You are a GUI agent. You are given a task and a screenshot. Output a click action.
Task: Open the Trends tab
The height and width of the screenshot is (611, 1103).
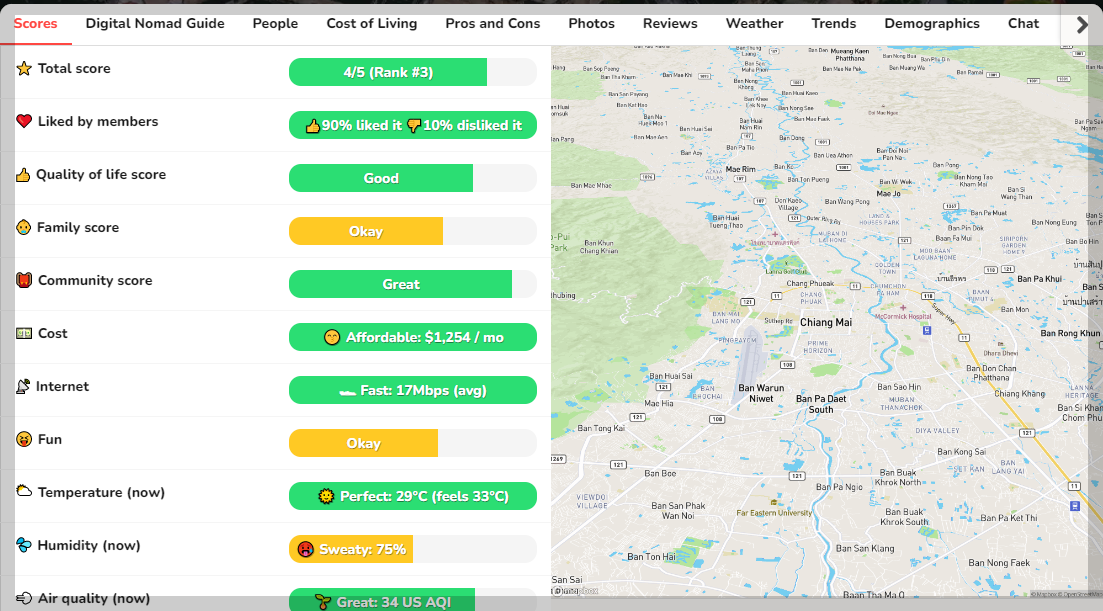[834, 23]
